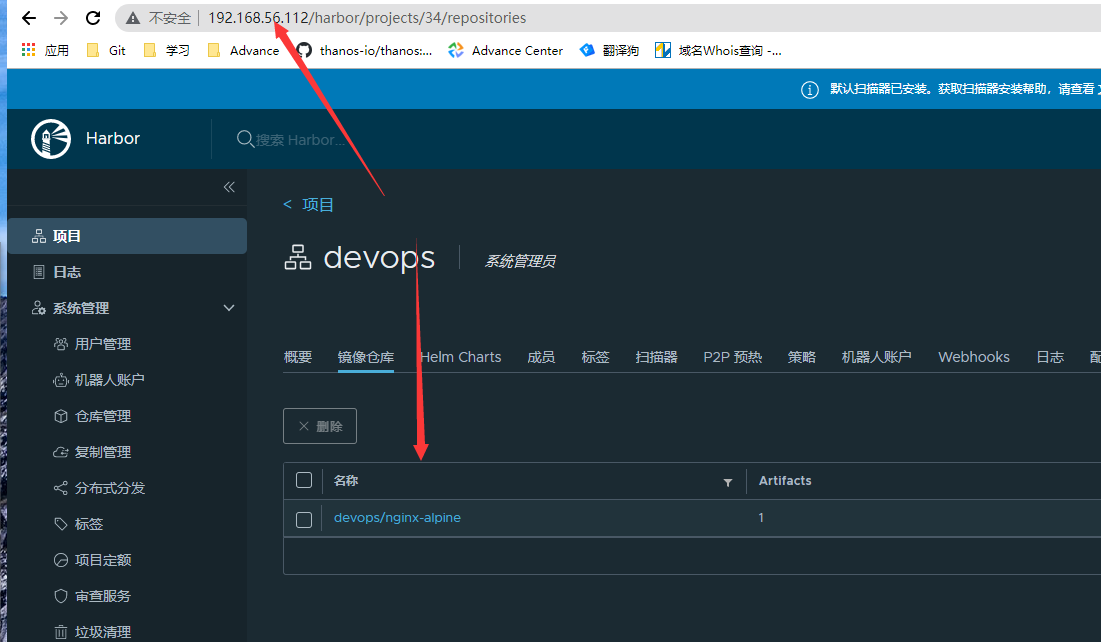This screenshot has height=642, width=1101.
Task: Switch to the P2P 预热 tab
Action: coord(732,357)
